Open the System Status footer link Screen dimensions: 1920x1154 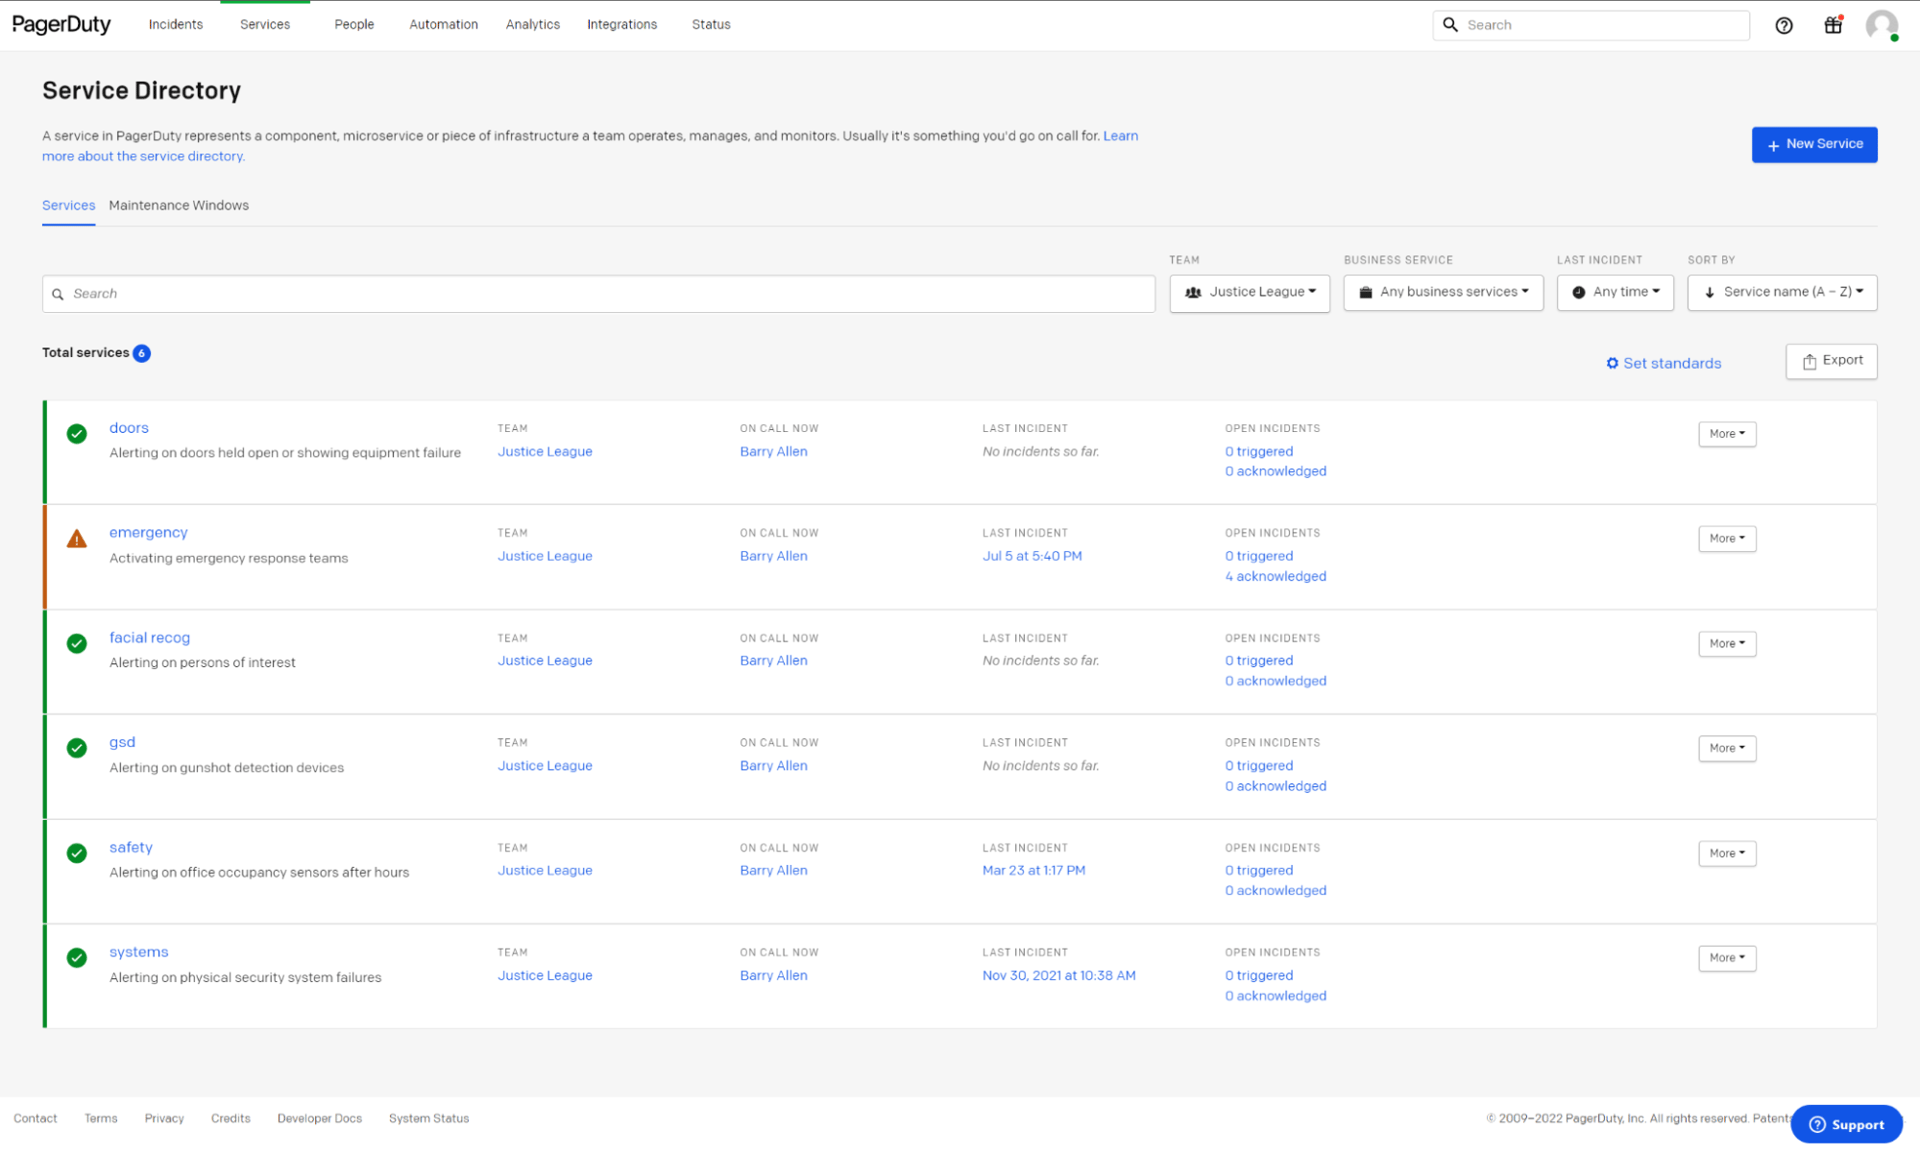428,1118
